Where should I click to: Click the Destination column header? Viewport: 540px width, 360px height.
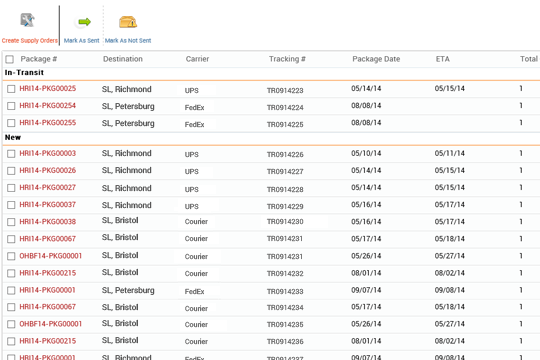pyautogui.click(x=123, y=59)
